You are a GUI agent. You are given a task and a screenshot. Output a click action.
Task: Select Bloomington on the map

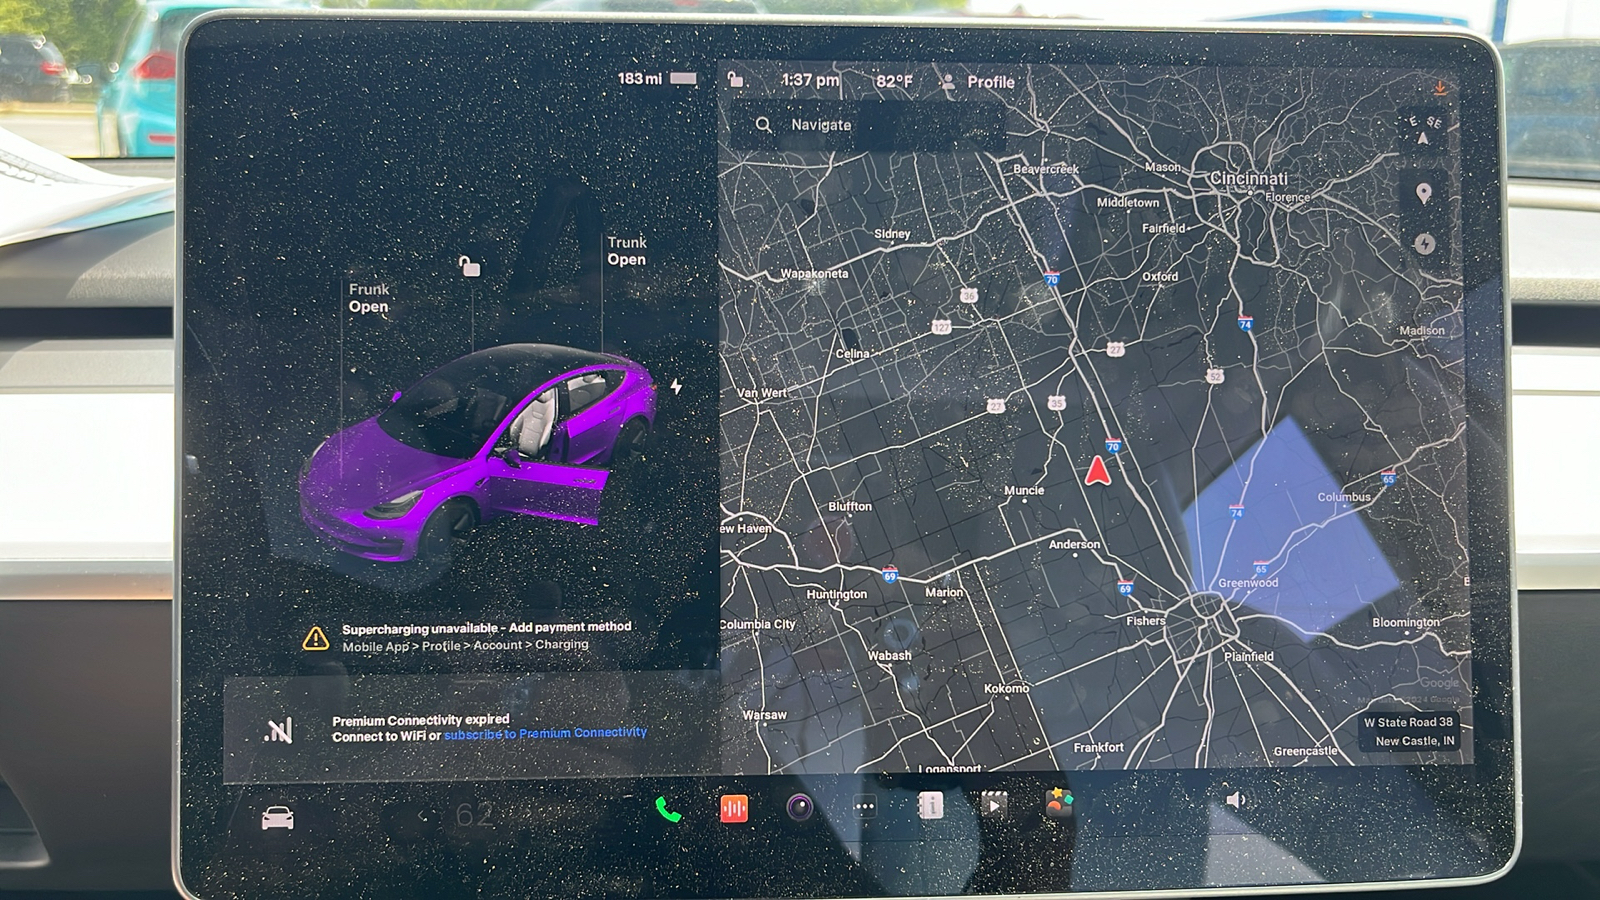click(x=1406, y=622)
